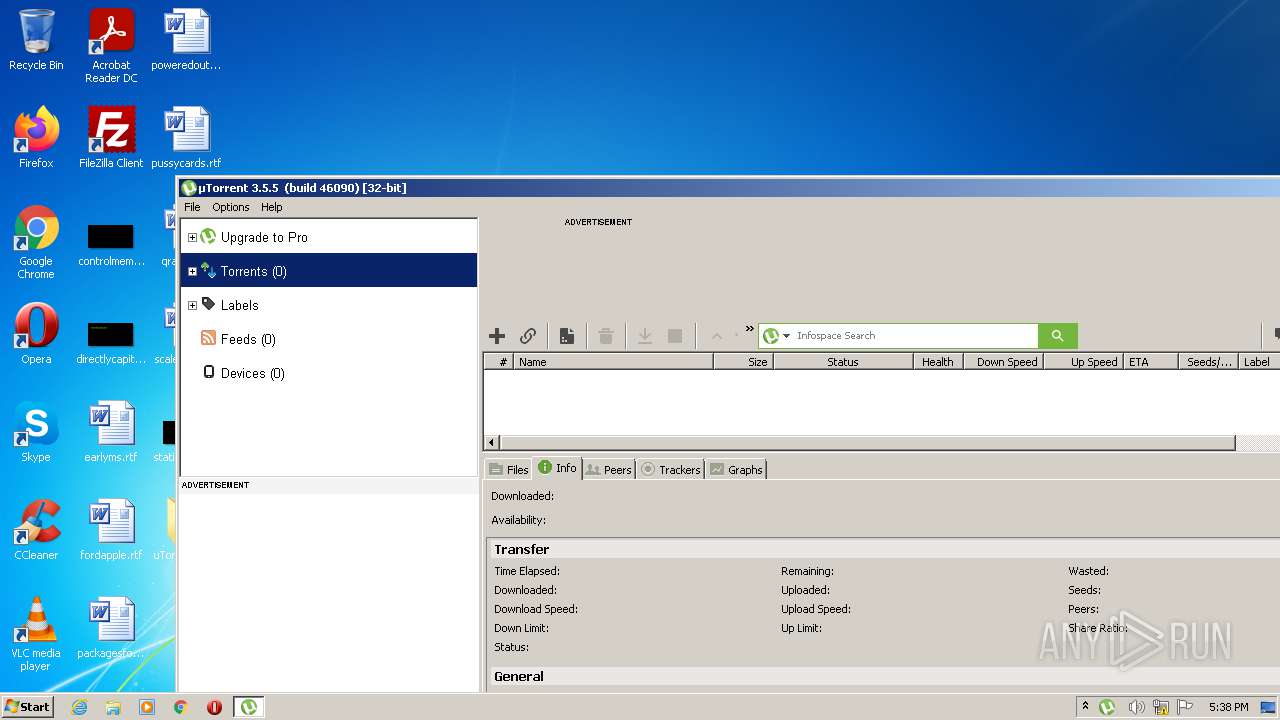This screenshot has width=1280, height=720.
Task: Expand the Labels tree node
Action: [192, 306]
